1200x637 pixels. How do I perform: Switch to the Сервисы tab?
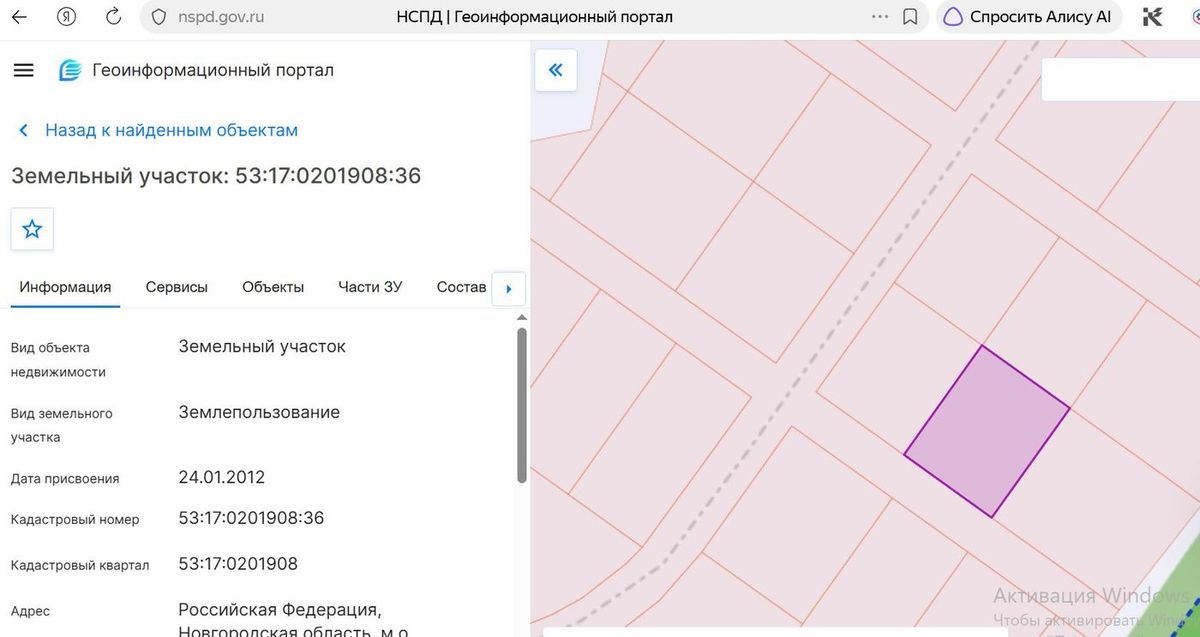(x=177, y=287)
